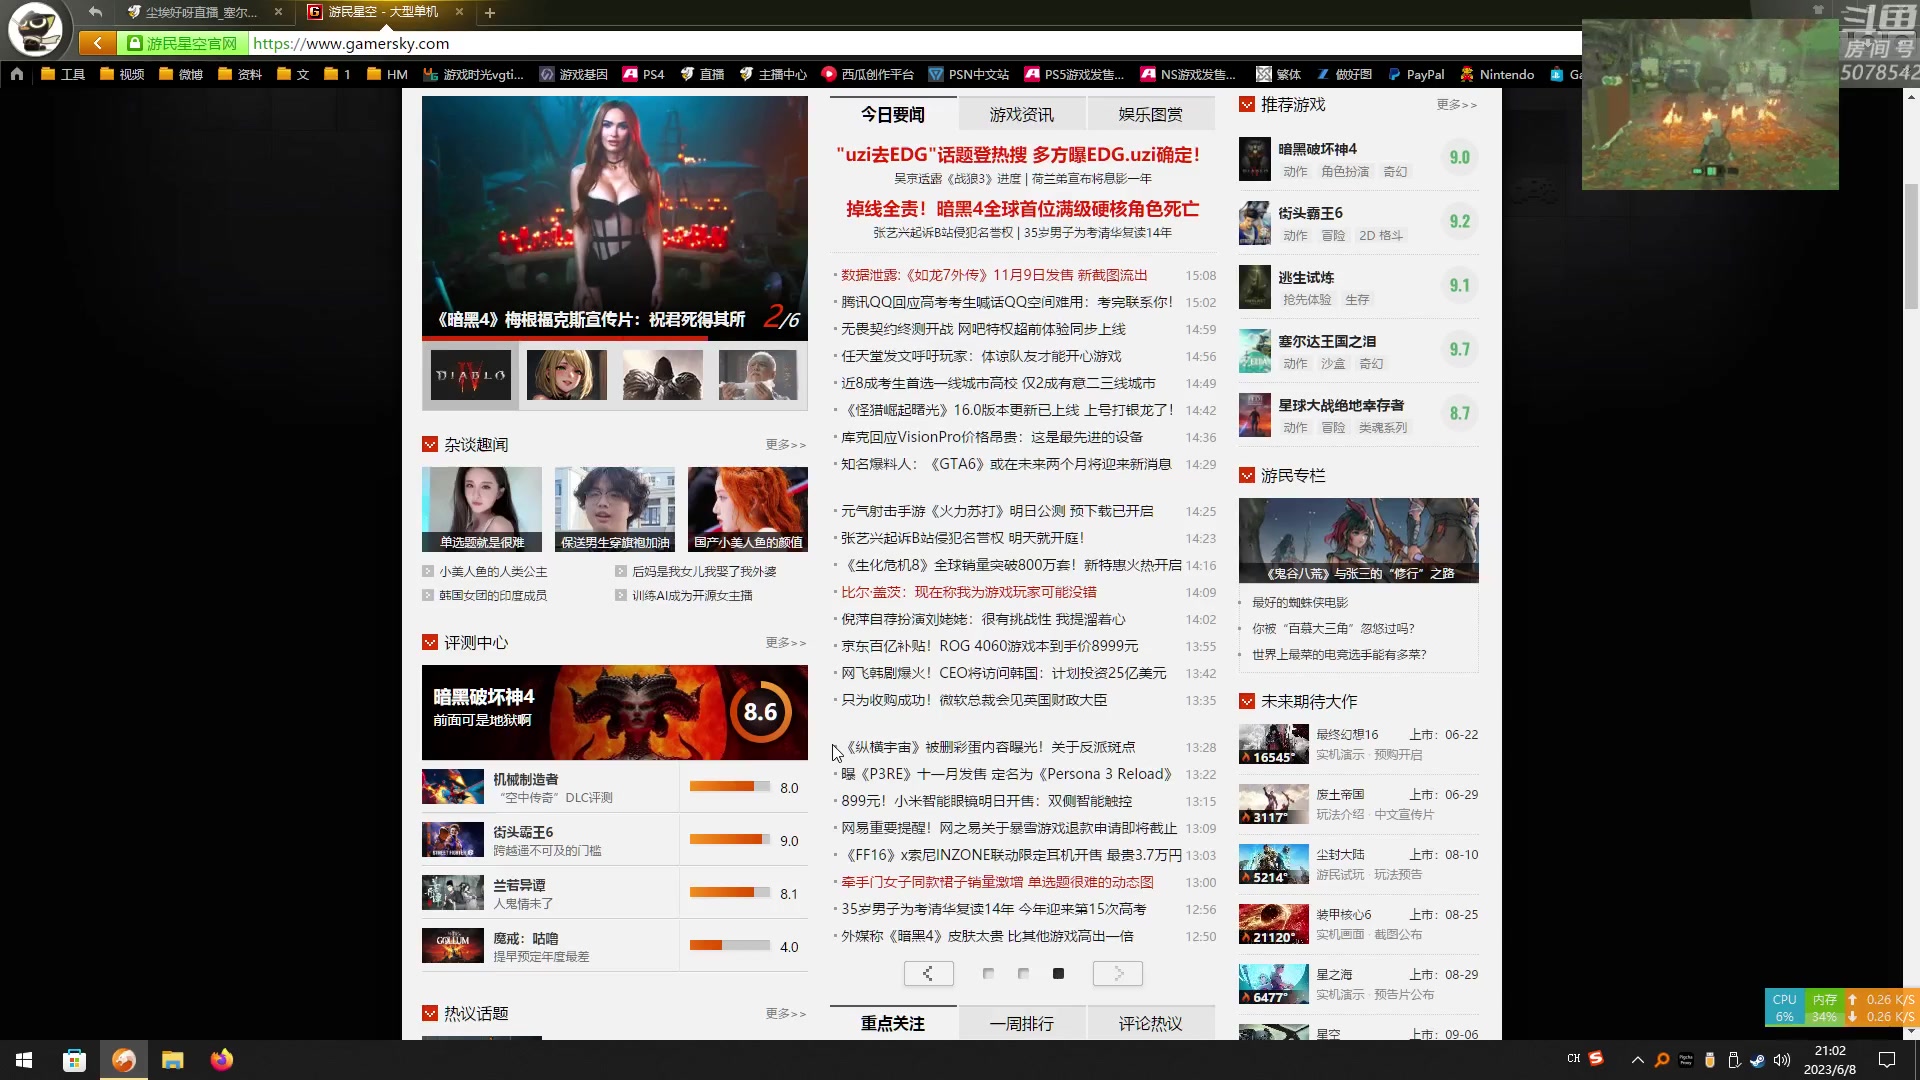Open the PS4 bookmark

[643, 74]
